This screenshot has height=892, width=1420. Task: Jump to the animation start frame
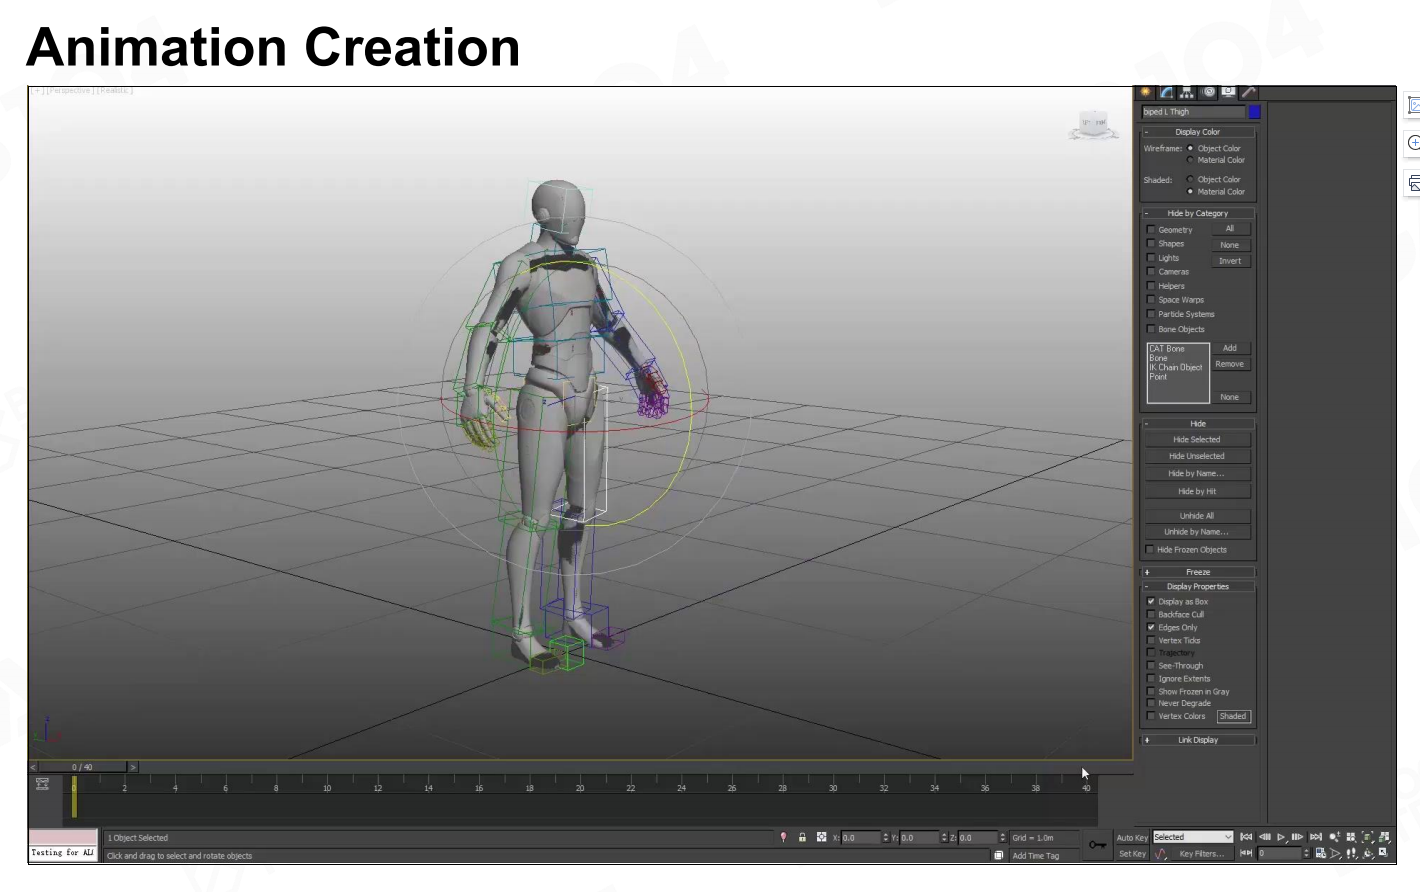(1246, 837)
